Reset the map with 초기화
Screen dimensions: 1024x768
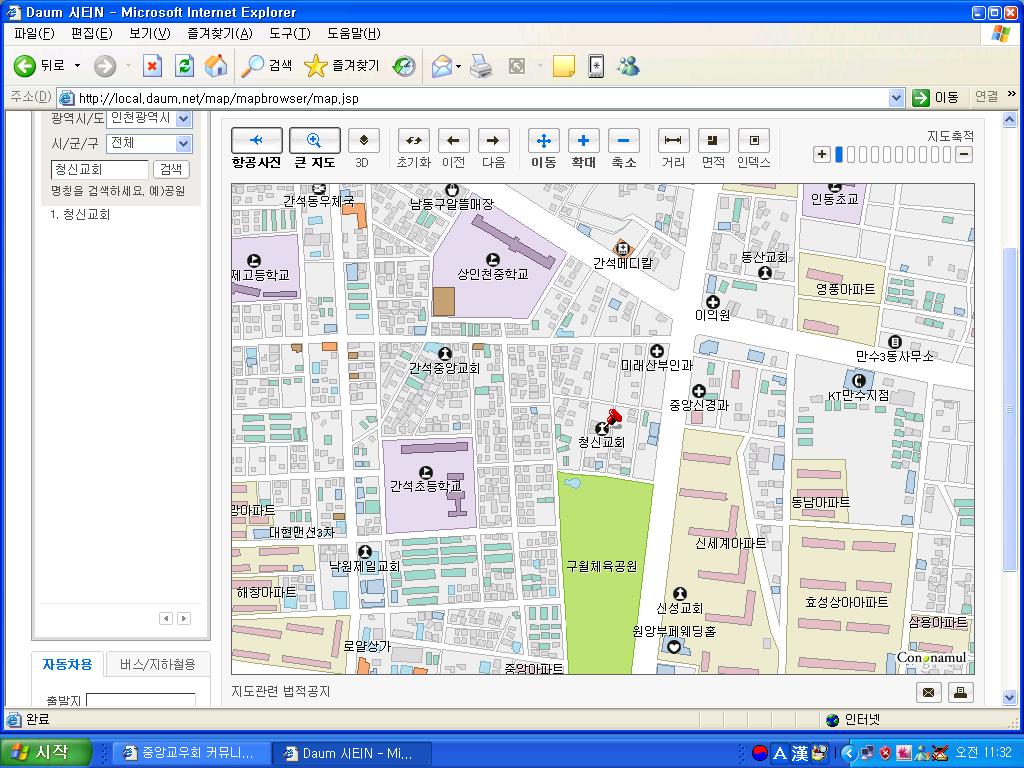coord(413,141)
